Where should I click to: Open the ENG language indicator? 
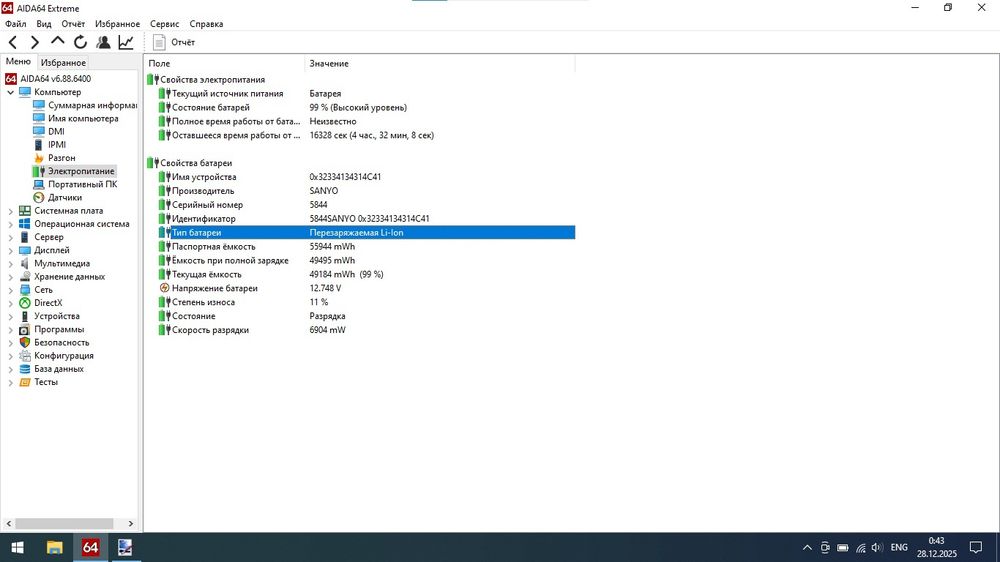[x=899, y=547]
